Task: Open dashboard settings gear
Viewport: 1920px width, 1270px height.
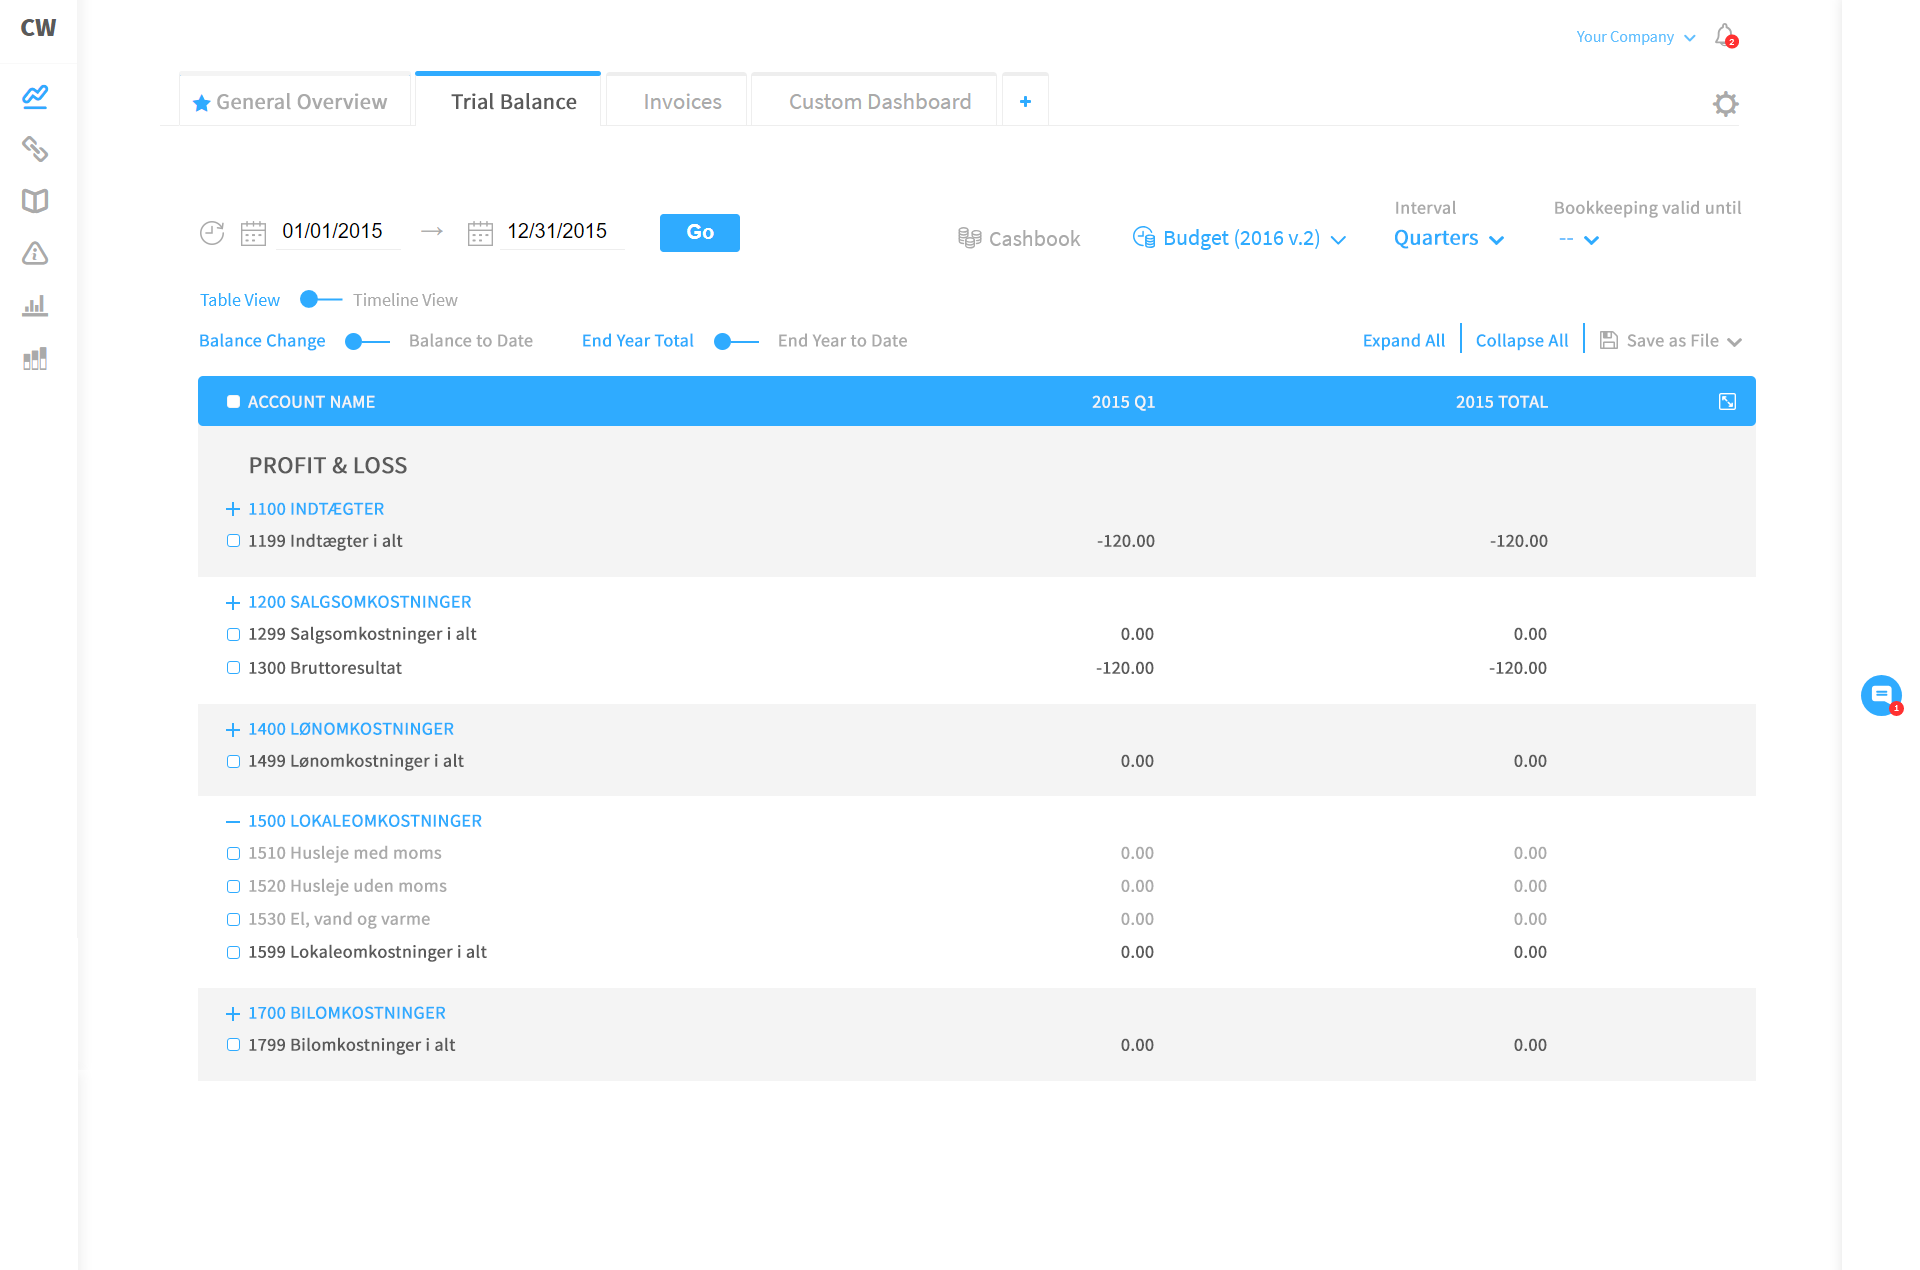Action: click(1725, 104)
